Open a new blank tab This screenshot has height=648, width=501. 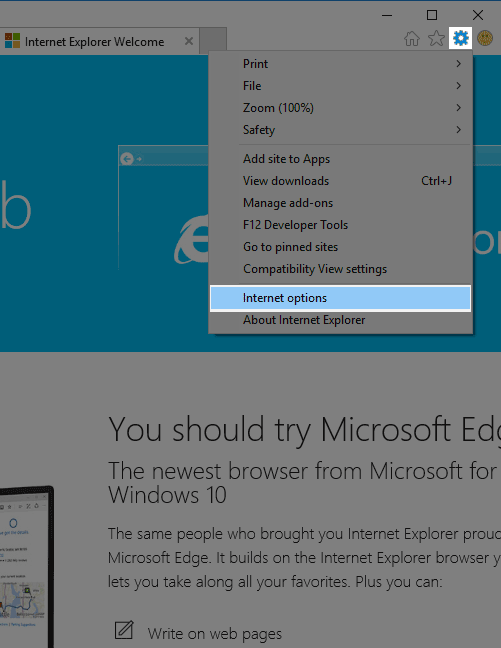pos(213,41)
